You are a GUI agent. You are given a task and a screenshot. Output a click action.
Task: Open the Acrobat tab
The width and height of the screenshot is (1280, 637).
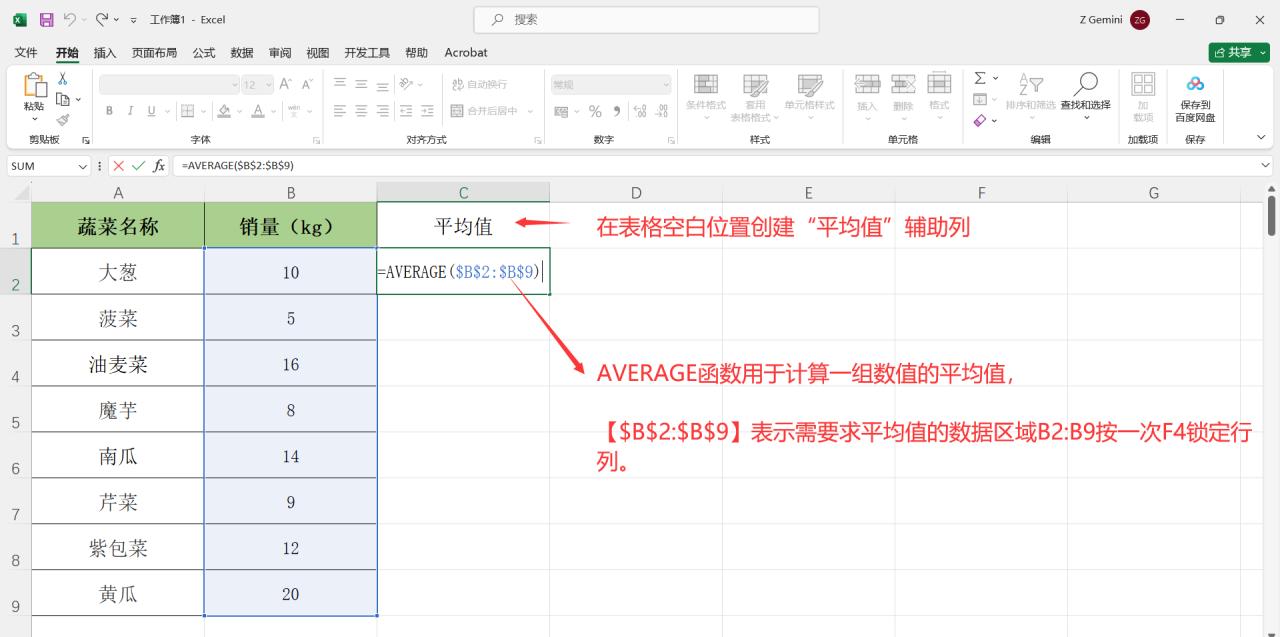466,52
